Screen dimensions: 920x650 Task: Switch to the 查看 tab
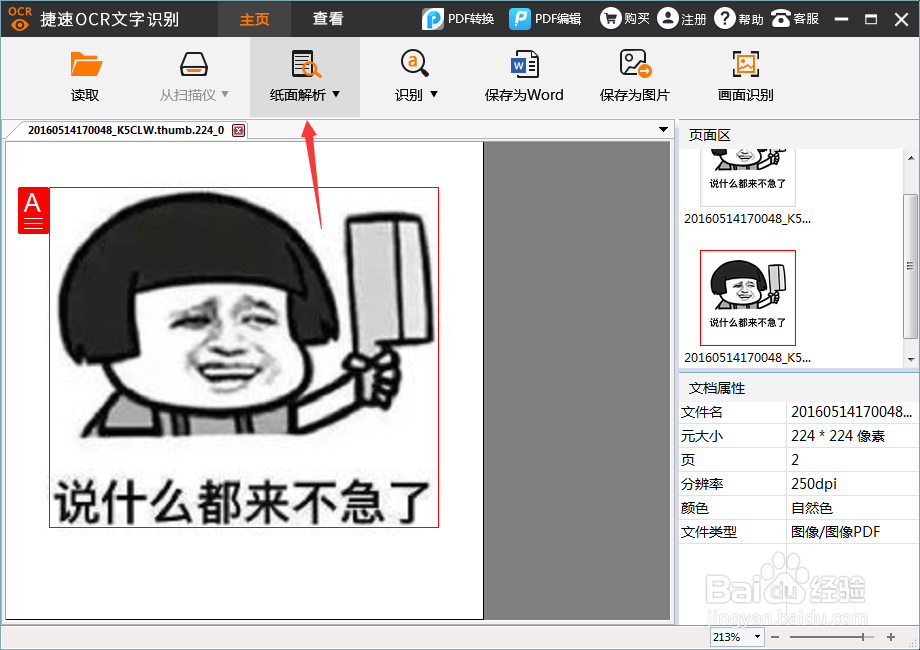[x=327, y=19]
